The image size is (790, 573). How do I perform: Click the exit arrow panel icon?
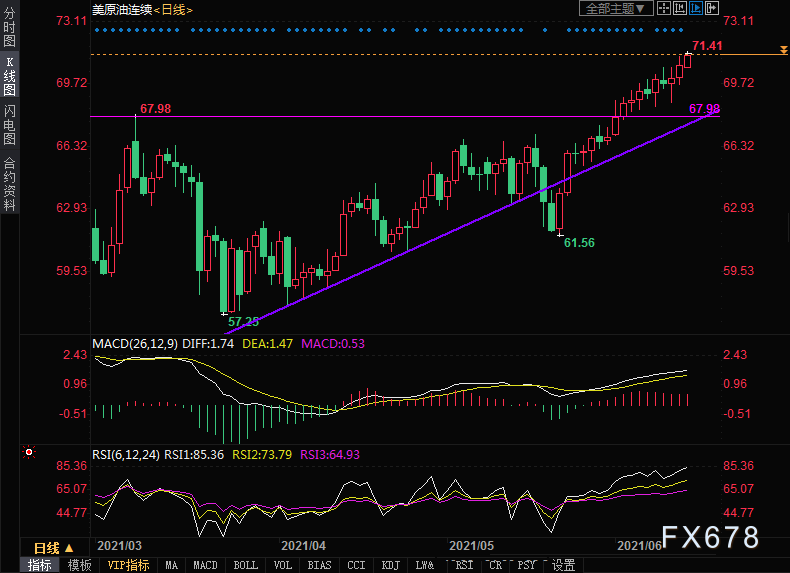pyautogui.click(x=712, y=8)
